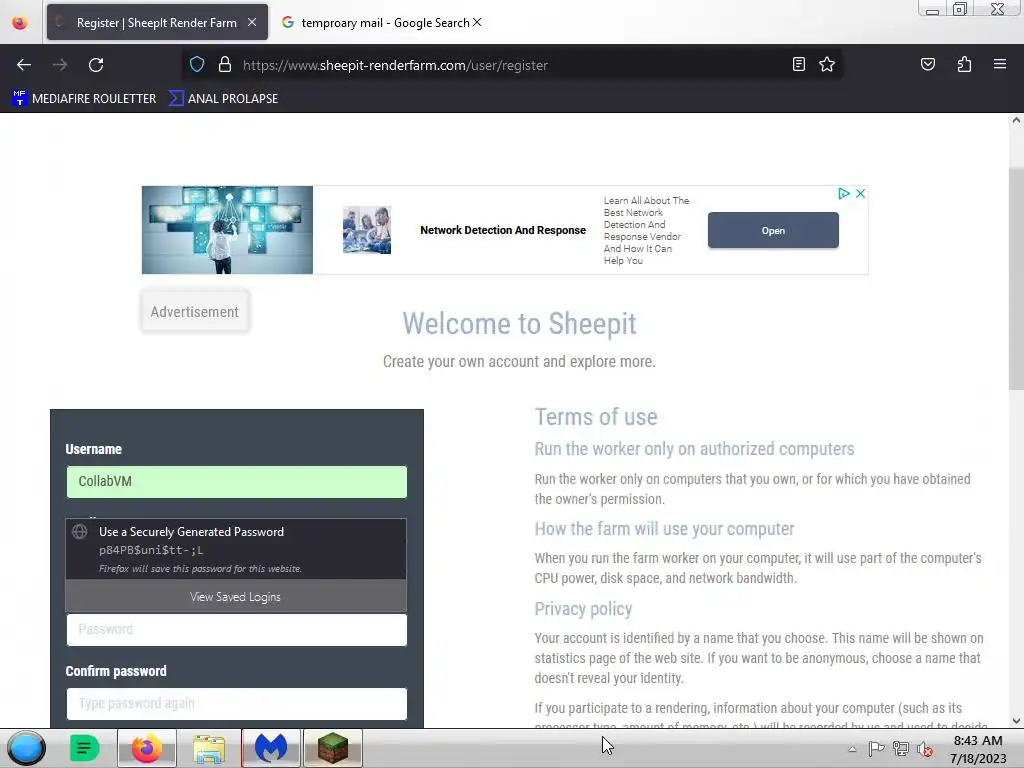Switch to Register | SheepIt Render Farm tab

click(157, 22)
